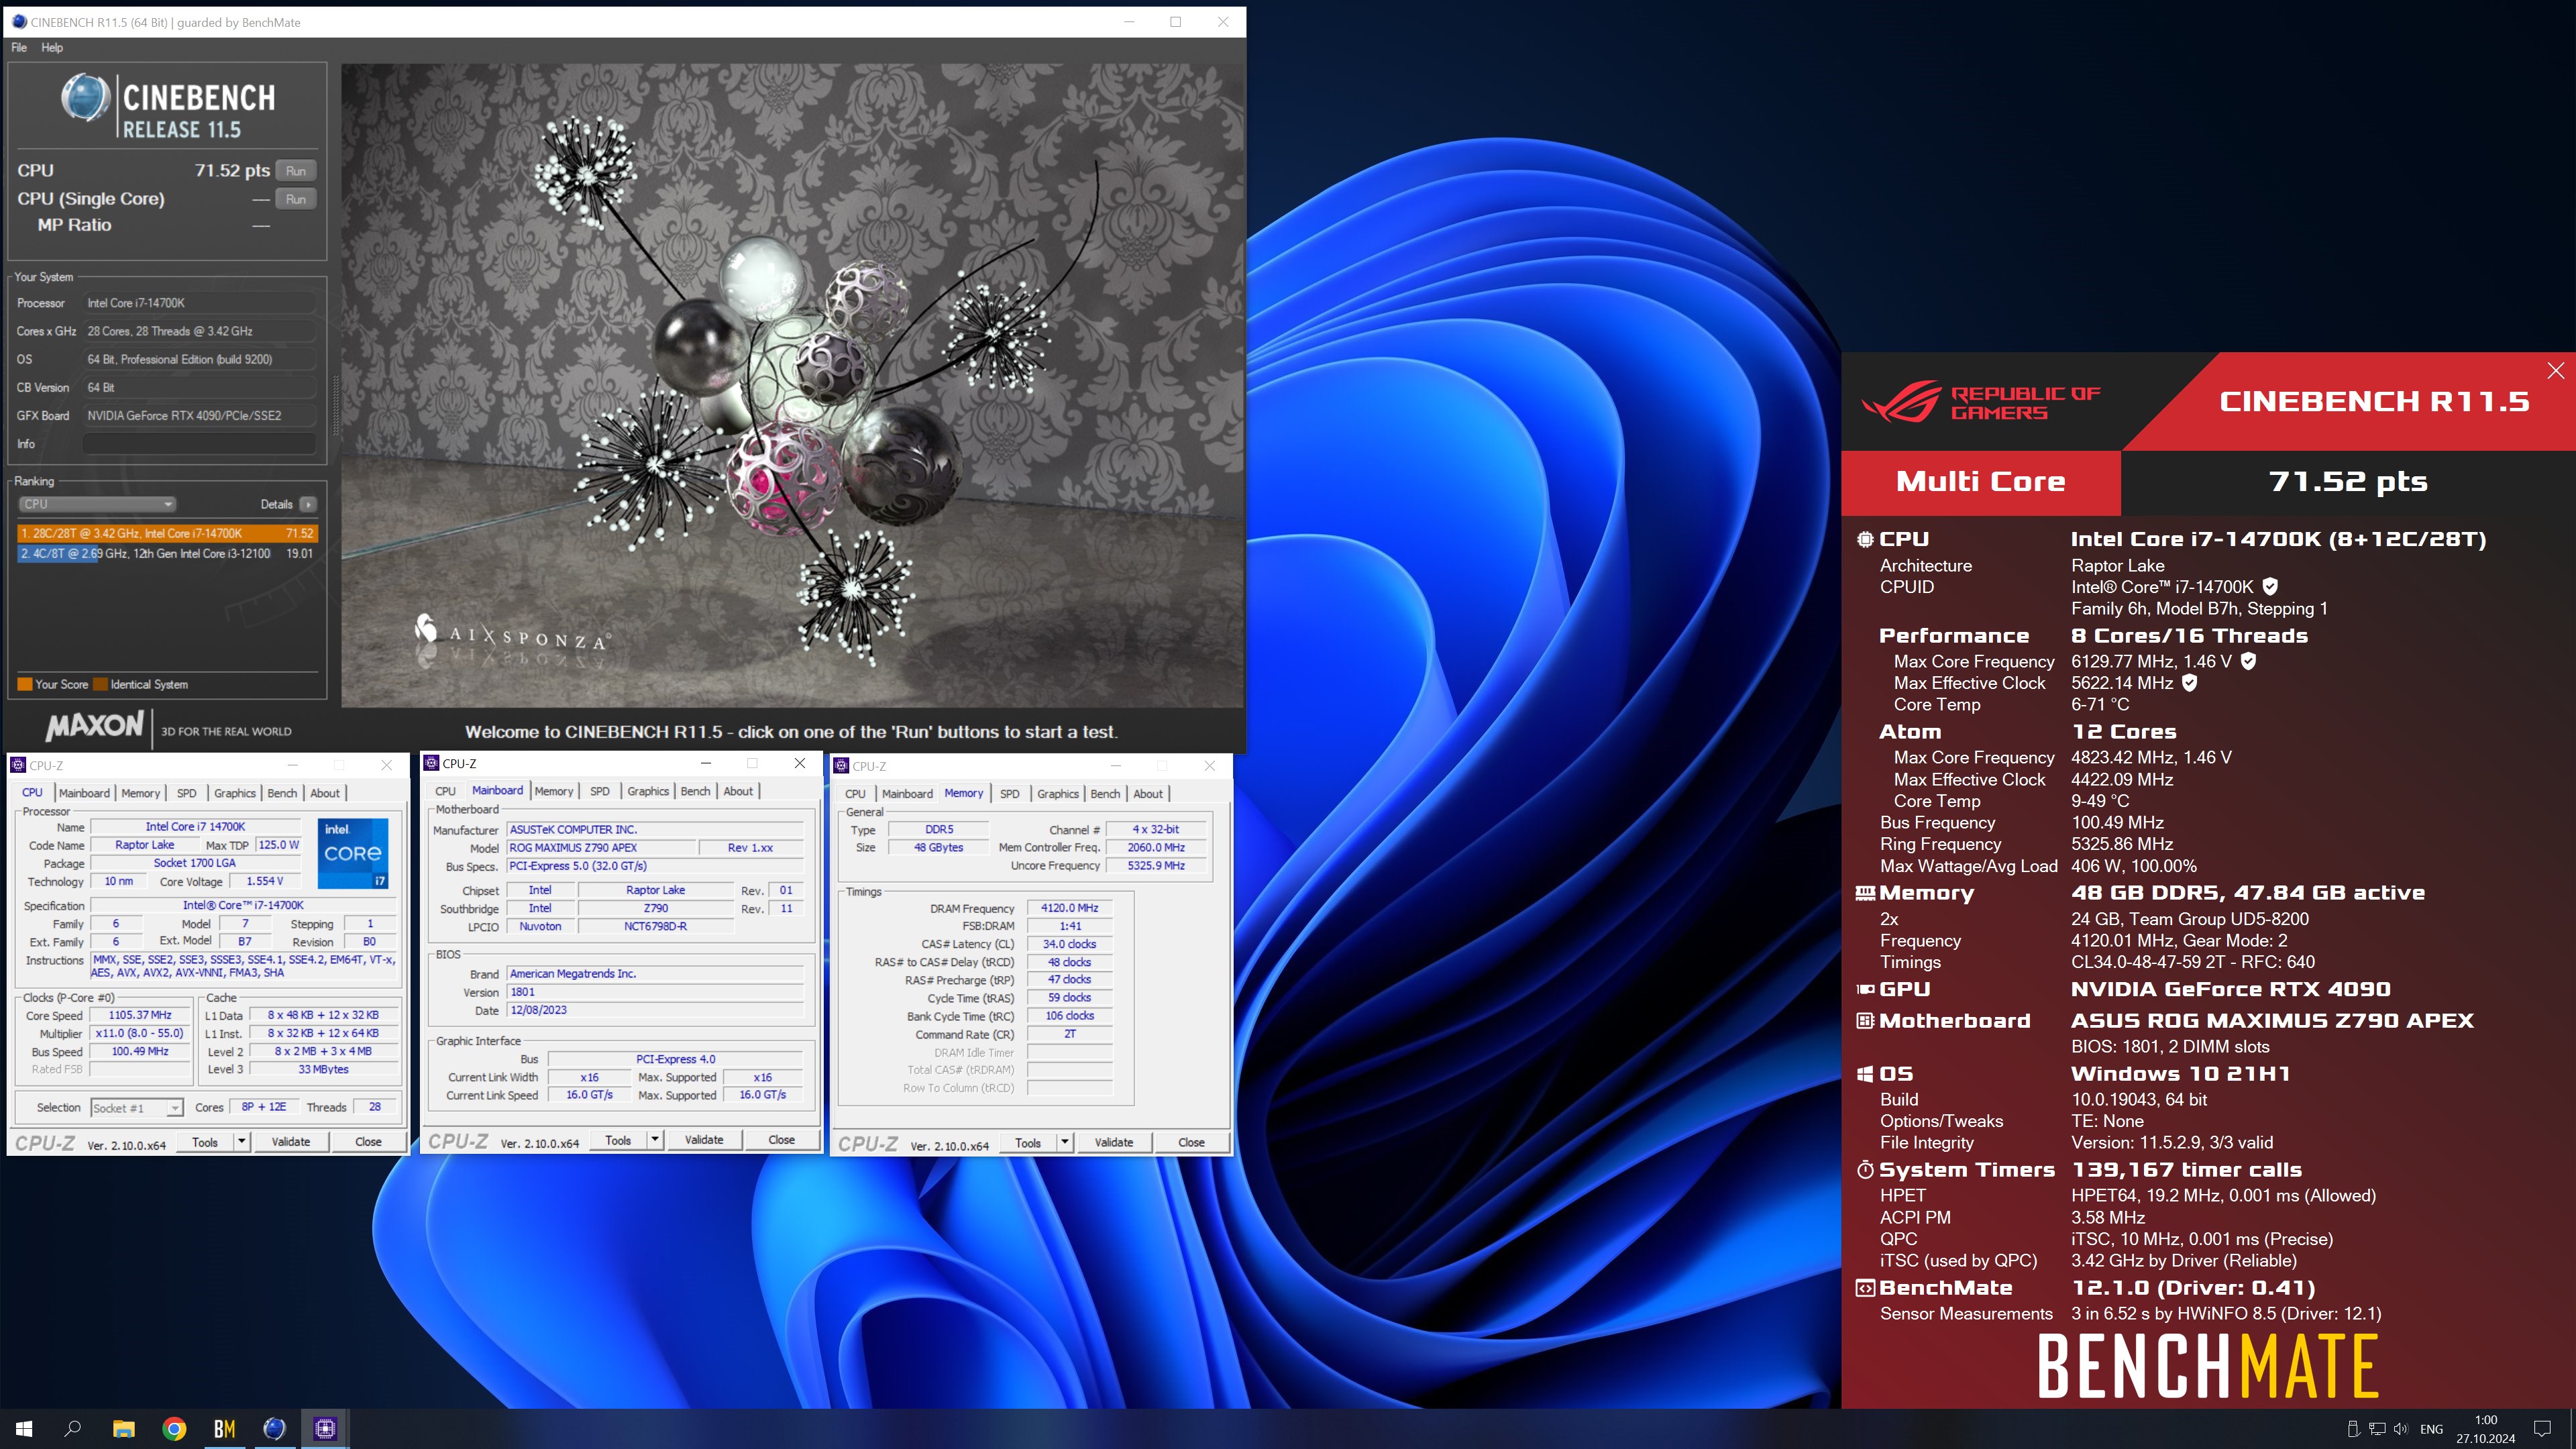The width and height of the screenshot is (2576, 1449).
Task: Switch to CPU tab in CPU-Z timings window
Action: click(x=855, y=794)
